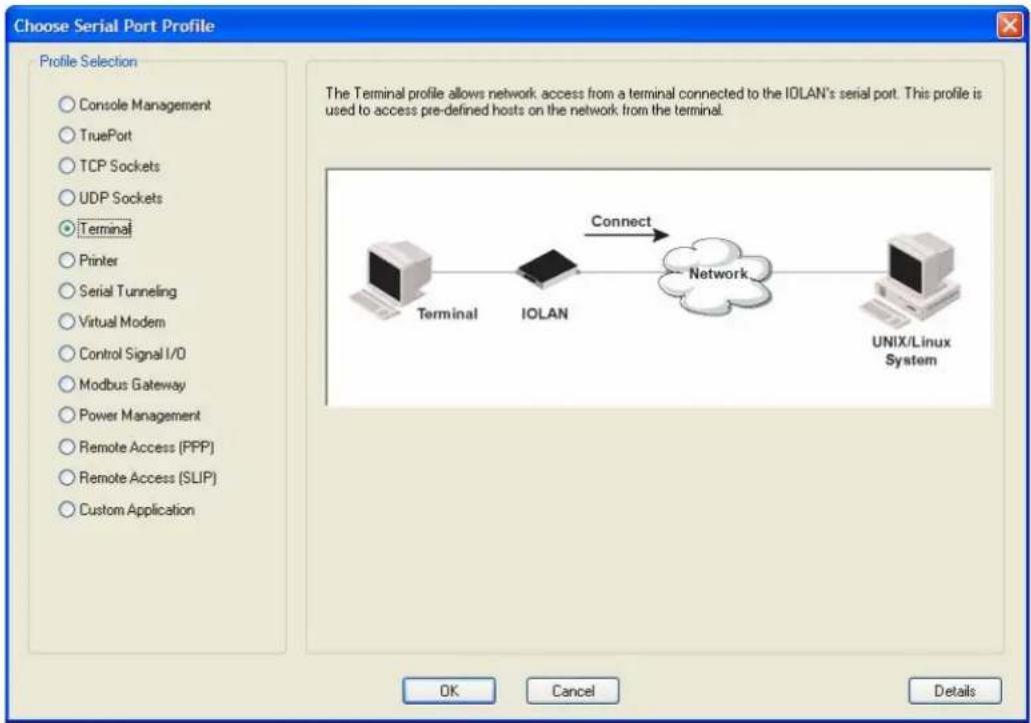Click the Terminal profile description text
The width and height of the screenshot is (1031, 723).
point(653,102)
